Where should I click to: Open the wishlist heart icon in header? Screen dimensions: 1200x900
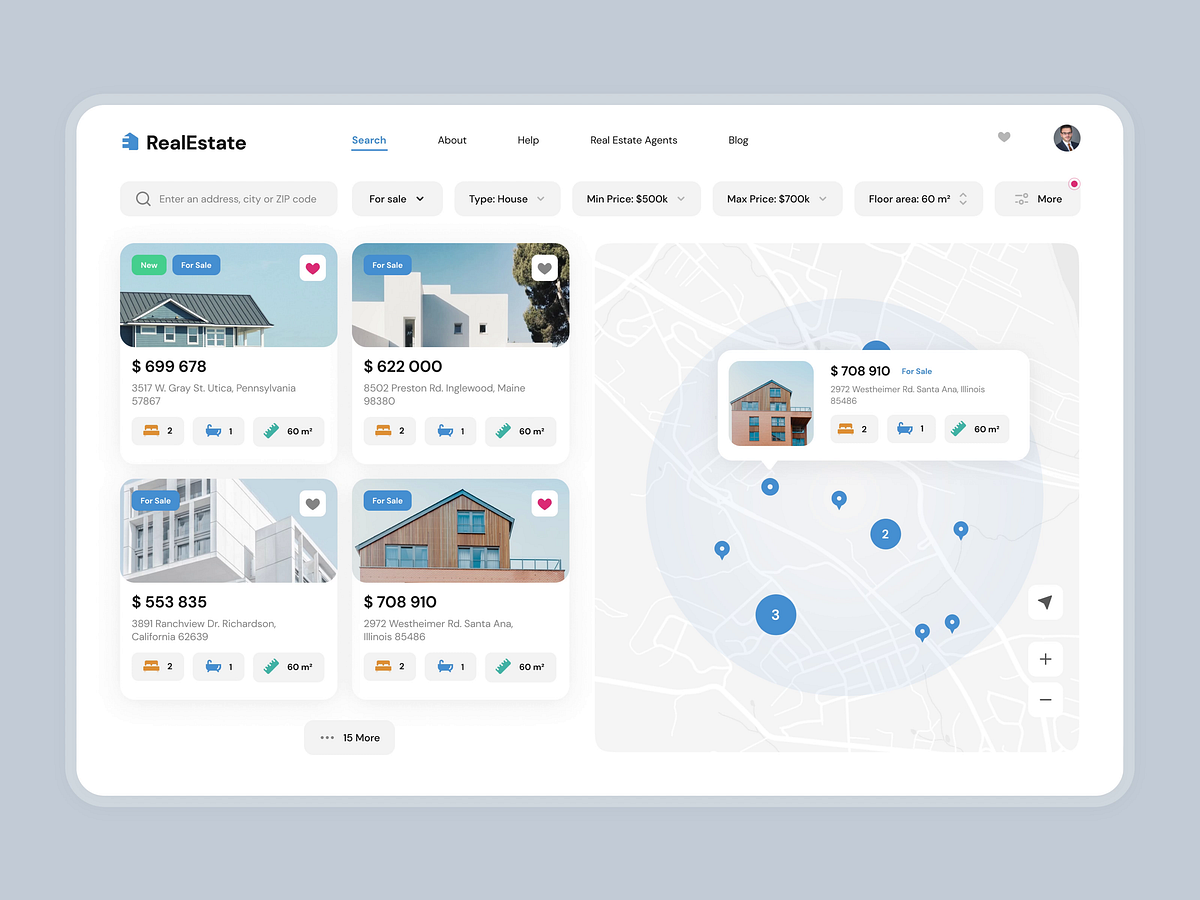(1004, 137)
